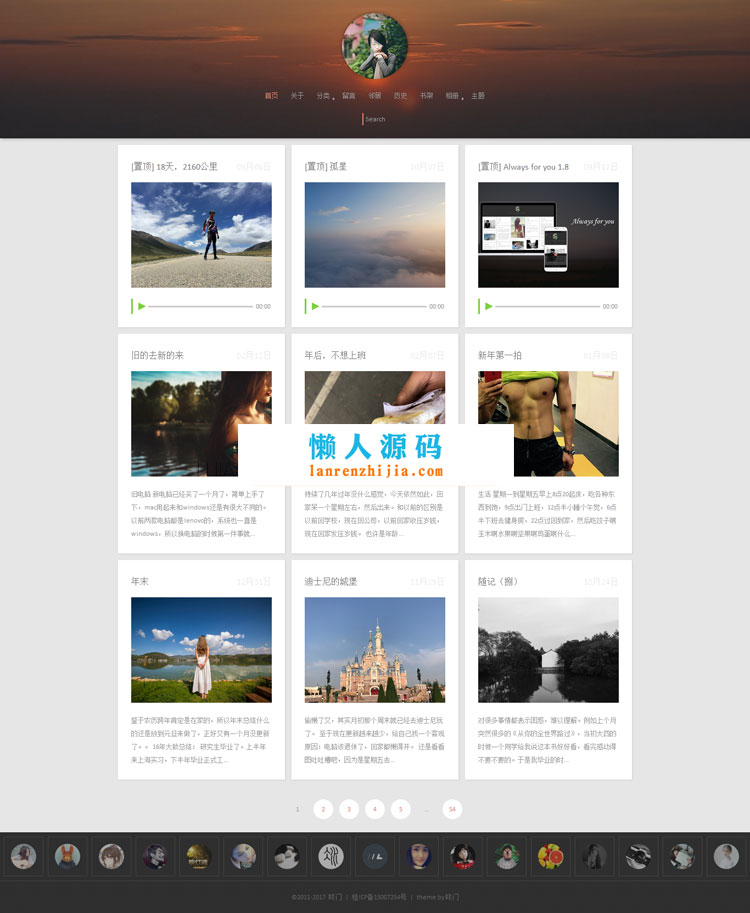Go to the 首页 menu item
750x913 pixels.
coord(271,95)
